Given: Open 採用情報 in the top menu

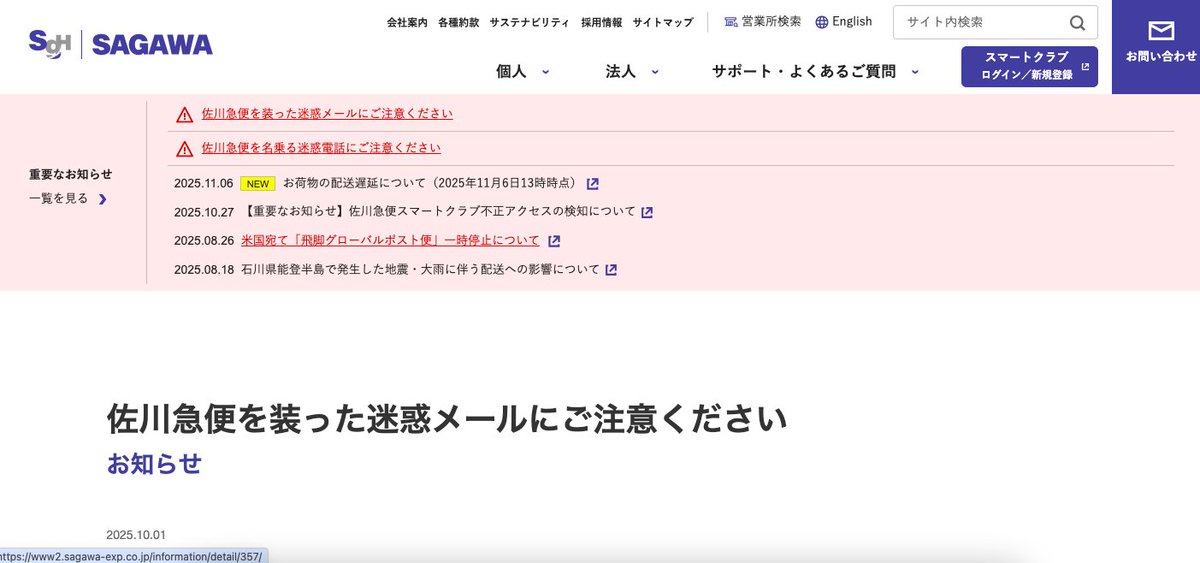Looking at the screenshot, I should click(x=601, y=22).
